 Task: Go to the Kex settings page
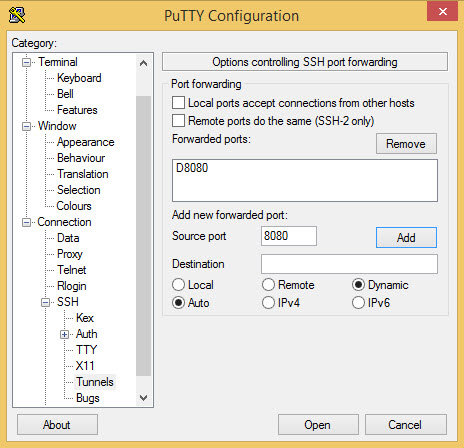tap(85, 318)
